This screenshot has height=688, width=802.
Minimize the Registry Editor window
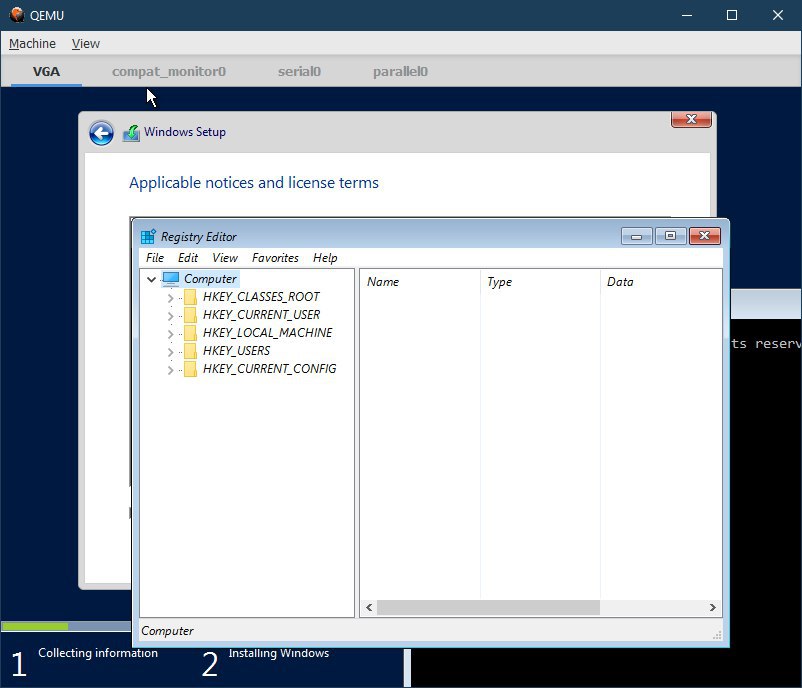(x=637, y=236)
